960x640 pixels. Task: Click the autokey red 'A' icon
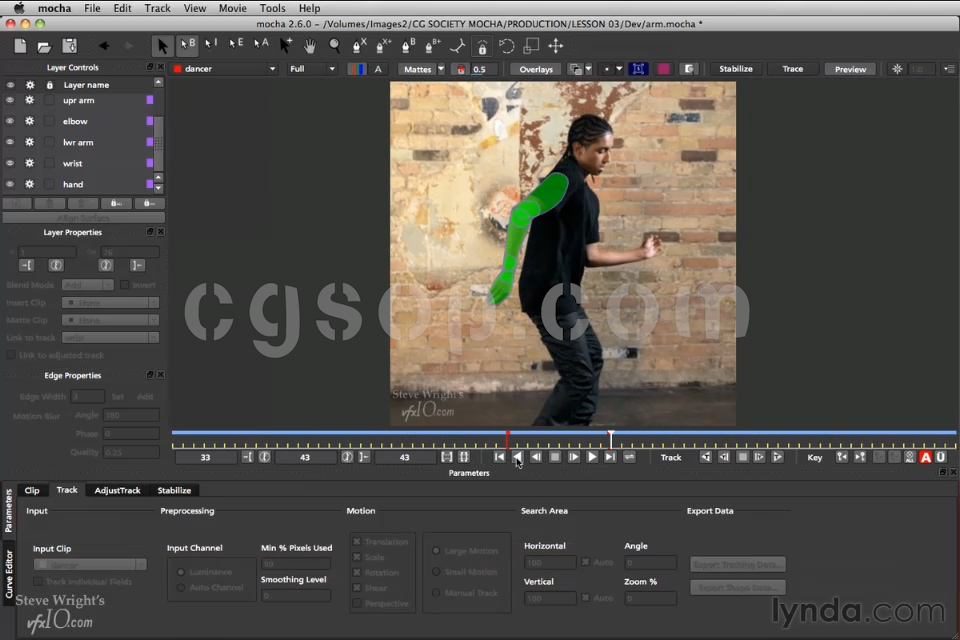click(x=926, y=457)
